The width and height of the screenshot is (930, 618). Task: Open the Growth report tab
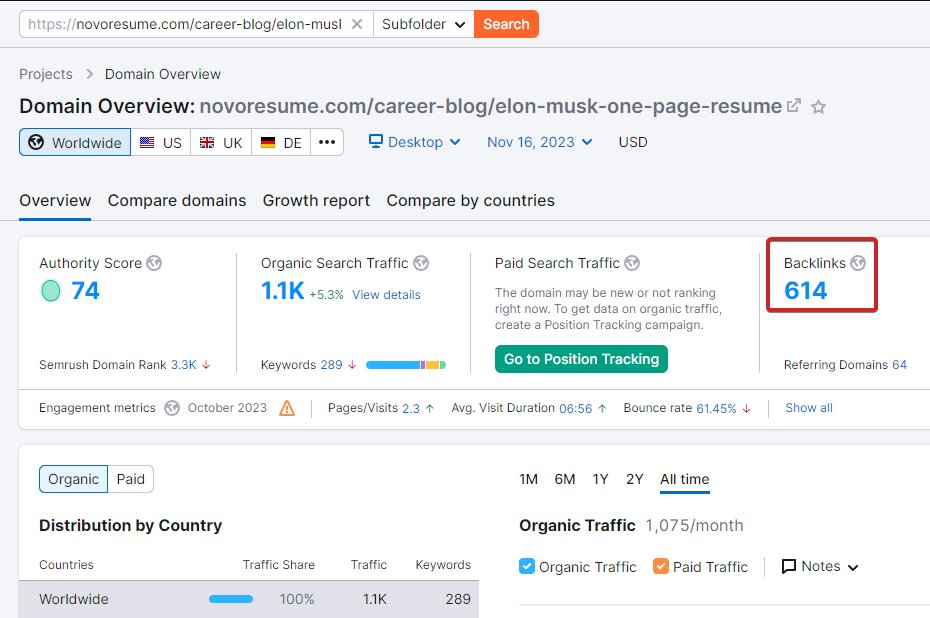click(316, 200)
